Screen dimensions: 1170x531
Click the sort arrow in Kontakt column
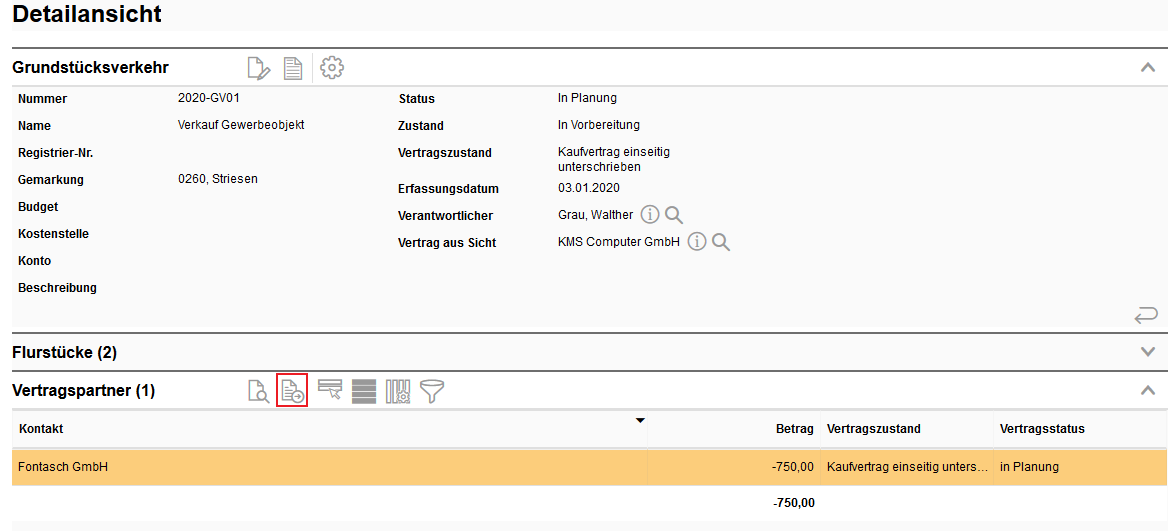point(640,421)
